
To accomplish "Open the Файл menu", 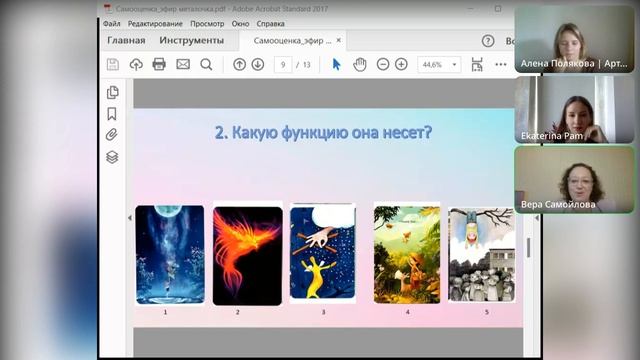I will point(111,24).
